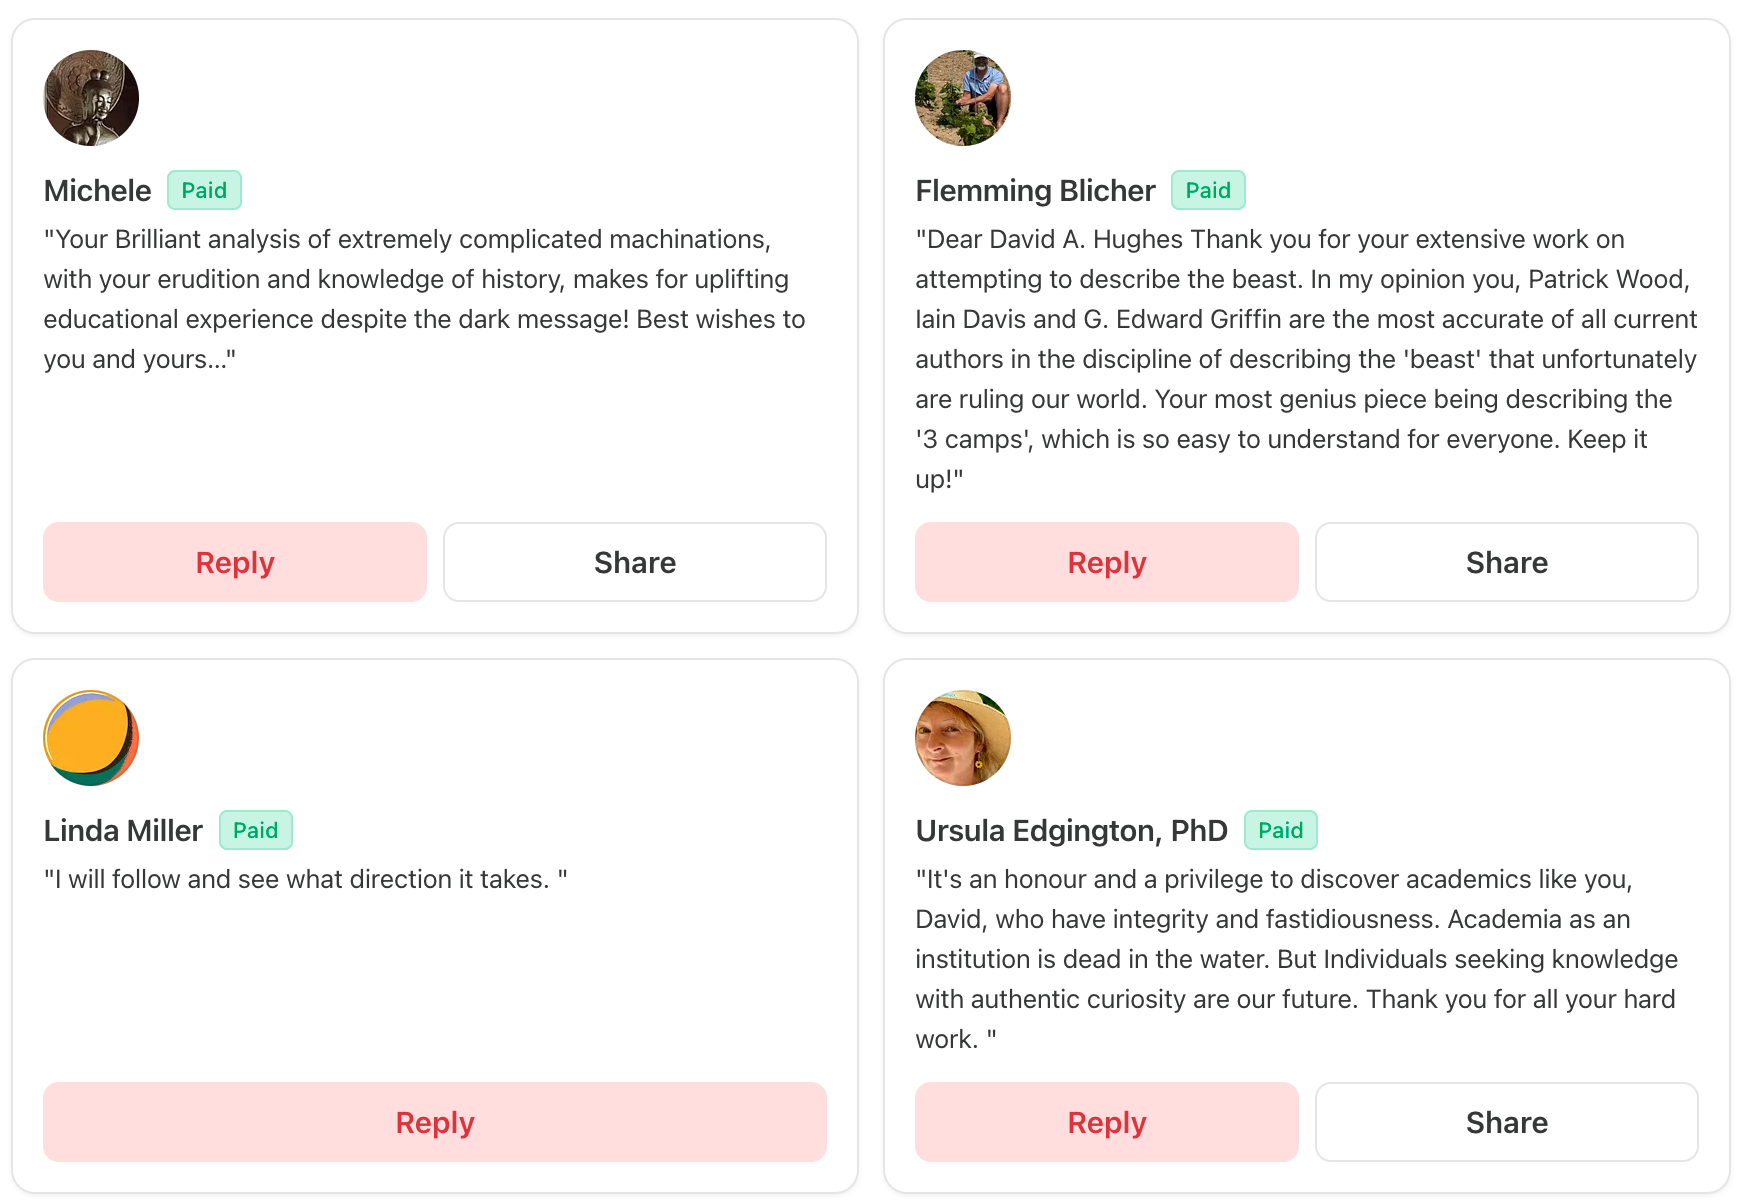1746x1200 pixels.
Task: Reply to Linda Miller's comment
Action: tap(435, 1122)
